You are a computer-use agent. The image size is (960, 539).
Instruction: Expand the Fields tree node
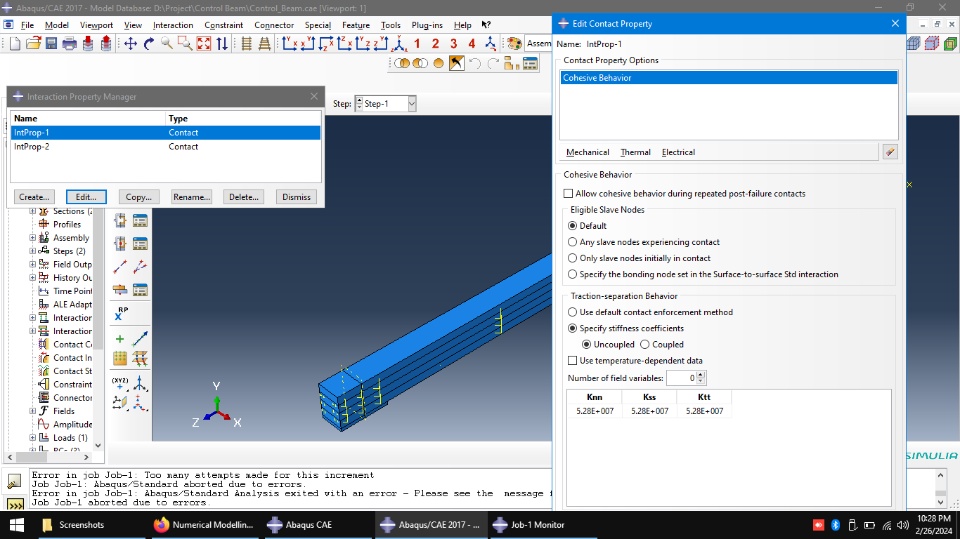[x=32, y=411]
